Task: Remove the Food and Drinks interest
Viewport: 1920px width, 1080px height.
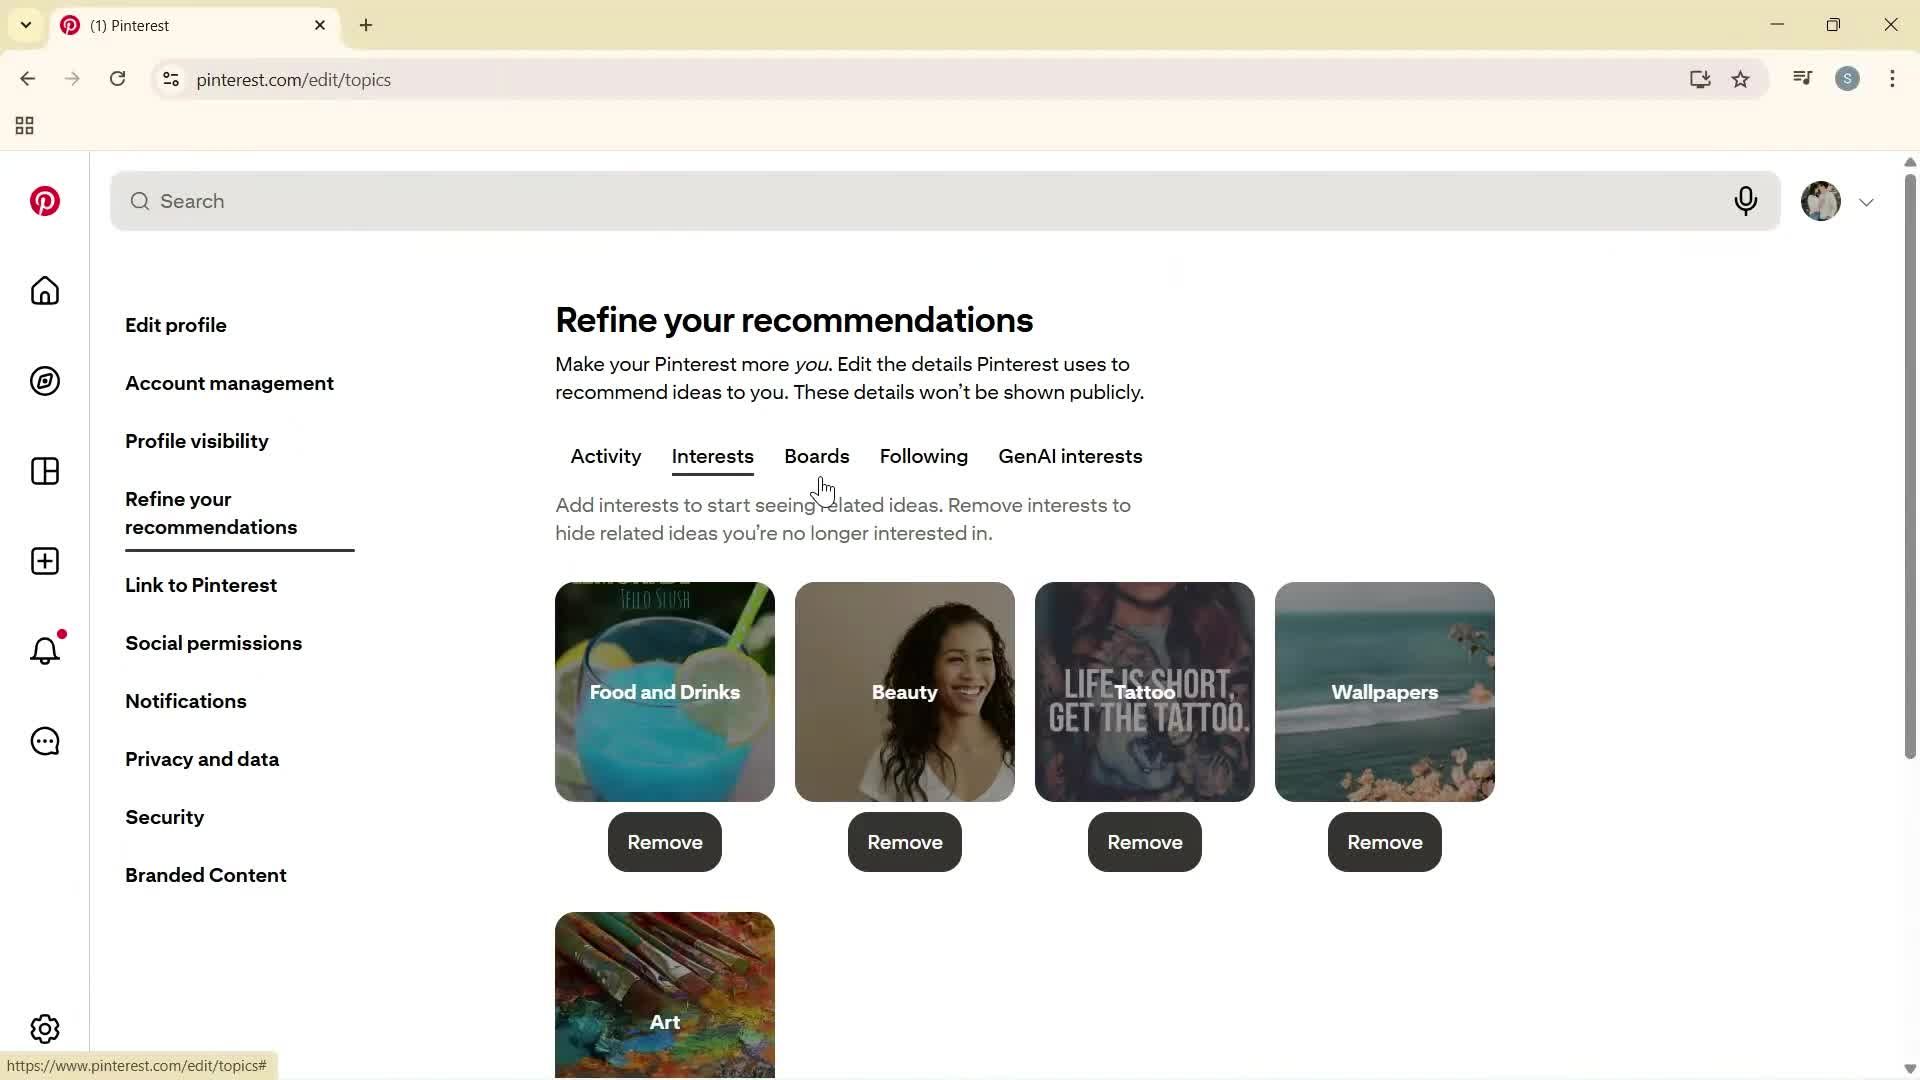Action: [x=664, y=842]
